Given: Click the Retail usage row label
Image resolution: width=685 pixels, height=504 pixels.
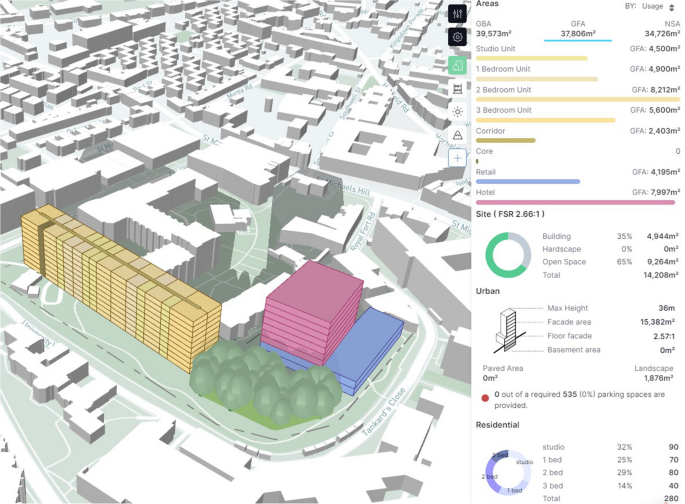Looking at the screenshot, I should [487, 172].
